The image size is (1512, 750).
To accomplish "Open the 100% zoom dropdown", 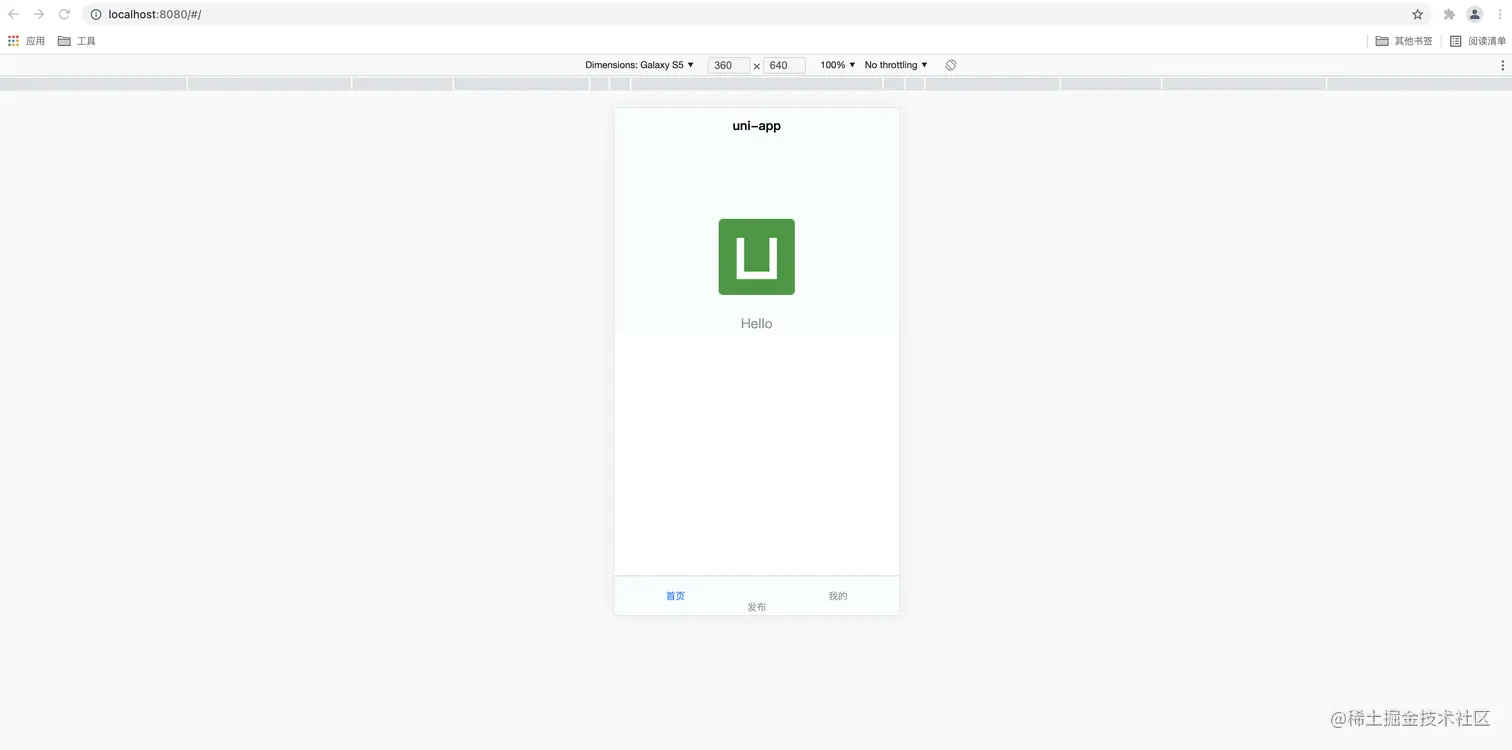I will coord(838,65).
